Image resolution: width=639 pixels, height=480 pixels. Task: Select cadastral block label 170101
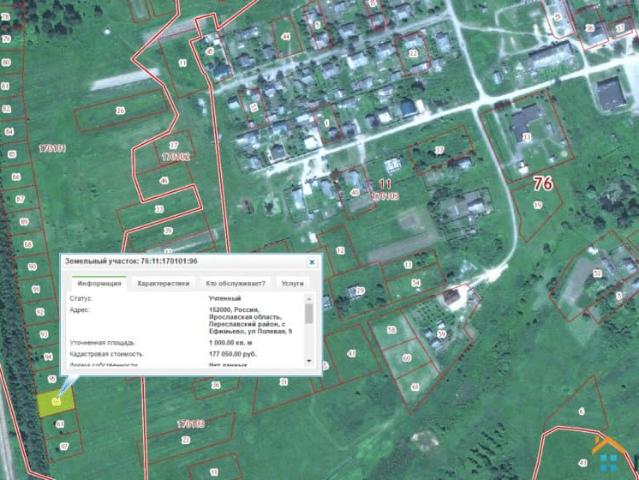[x=51, y=148]
